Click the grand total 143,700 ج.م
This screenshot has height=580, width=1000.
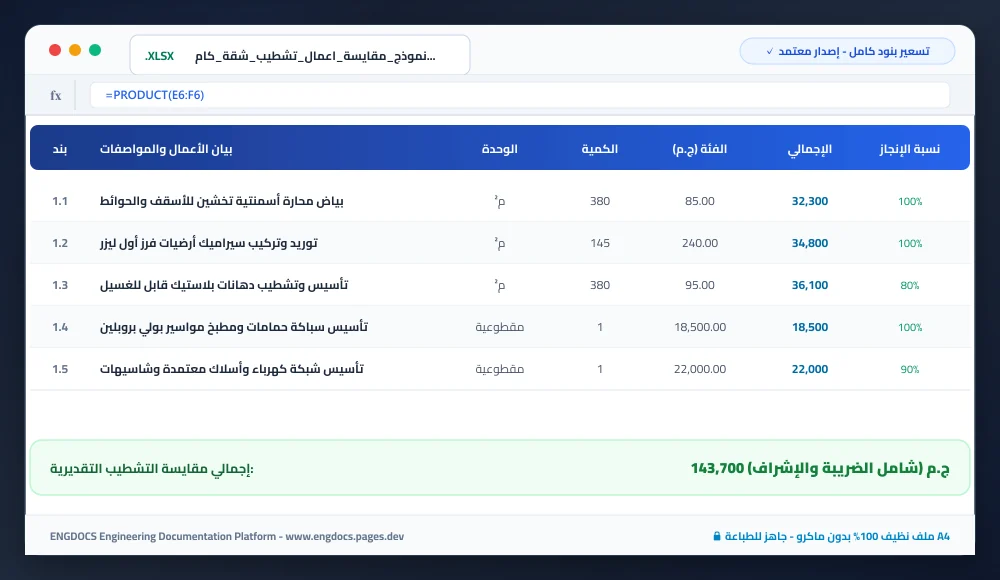coord(820,468)
